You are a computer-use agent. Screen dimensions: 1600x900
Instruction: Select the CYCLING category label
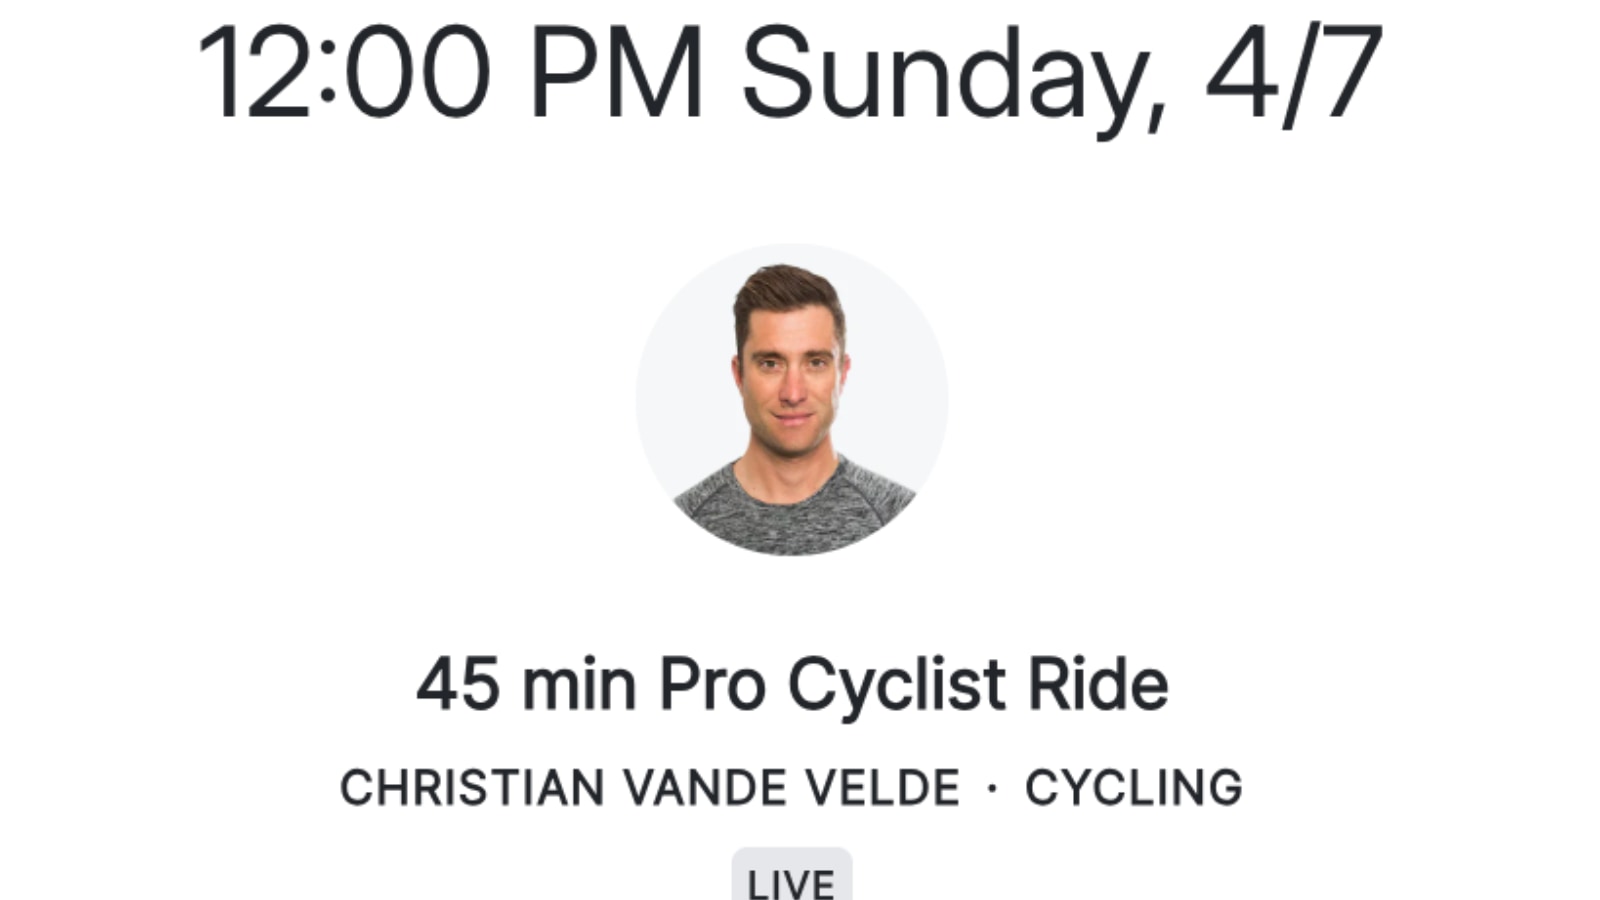coord(1133,788)
